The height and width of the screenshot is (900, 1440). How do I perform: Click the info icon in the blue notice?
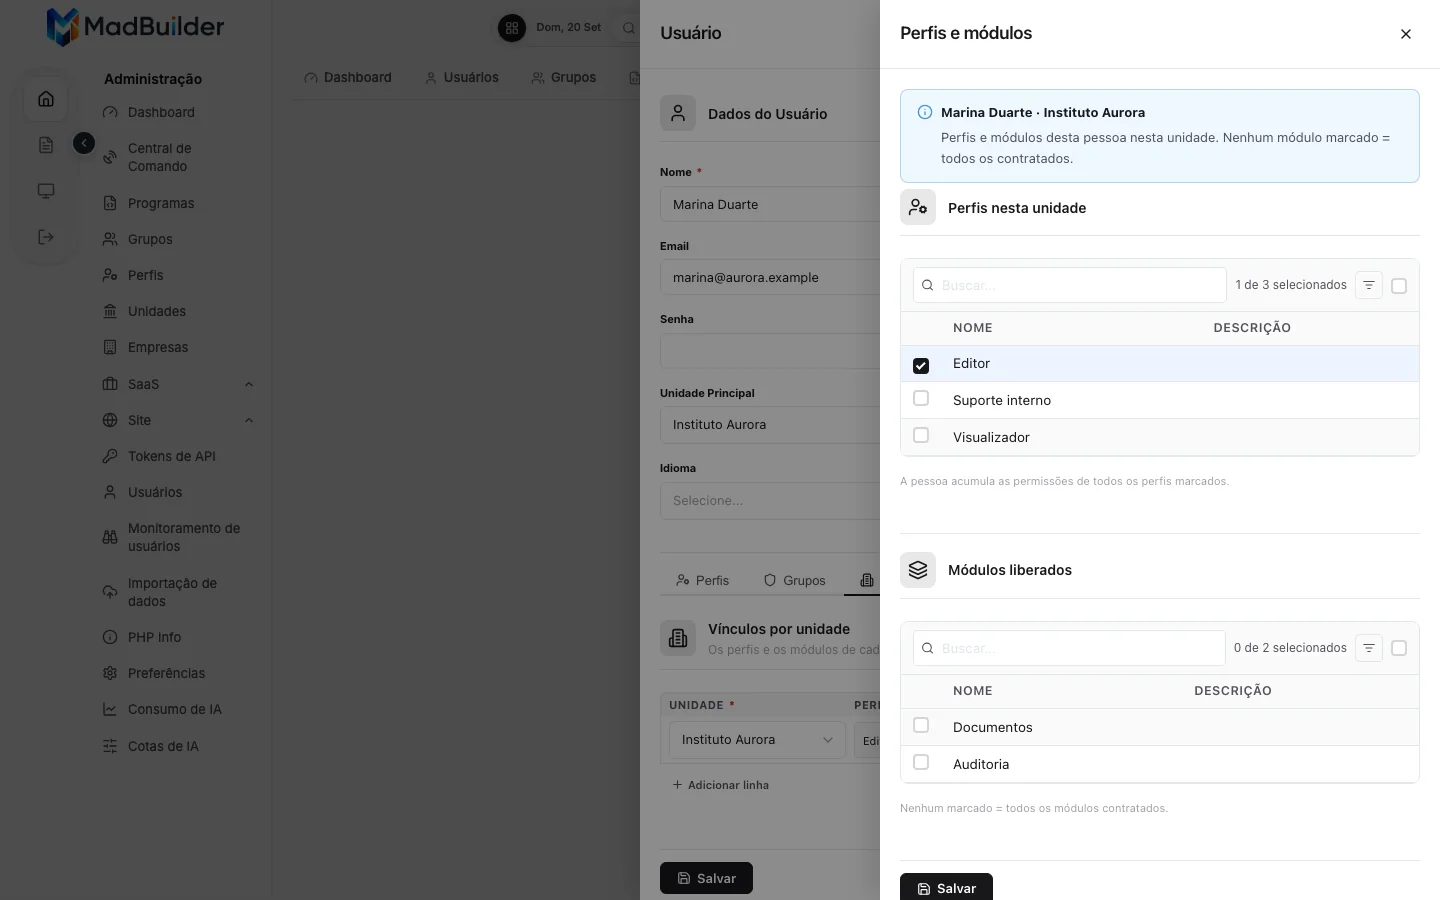tap(925, 112)
